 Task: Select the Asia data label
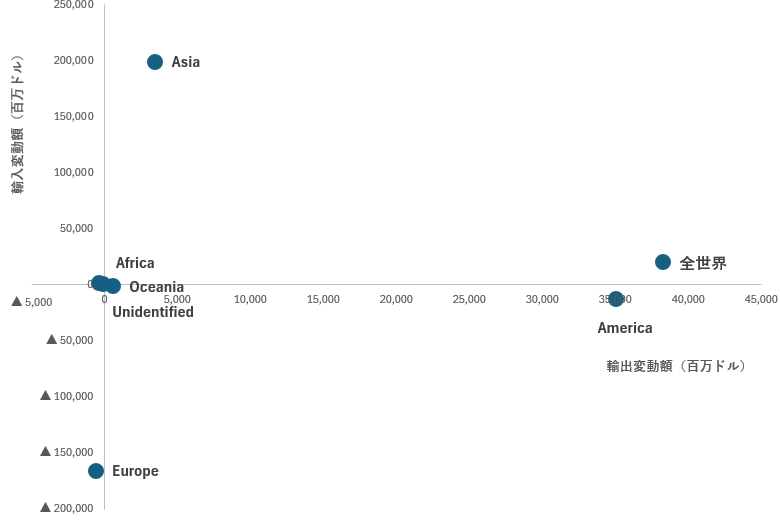click(186, 62)
